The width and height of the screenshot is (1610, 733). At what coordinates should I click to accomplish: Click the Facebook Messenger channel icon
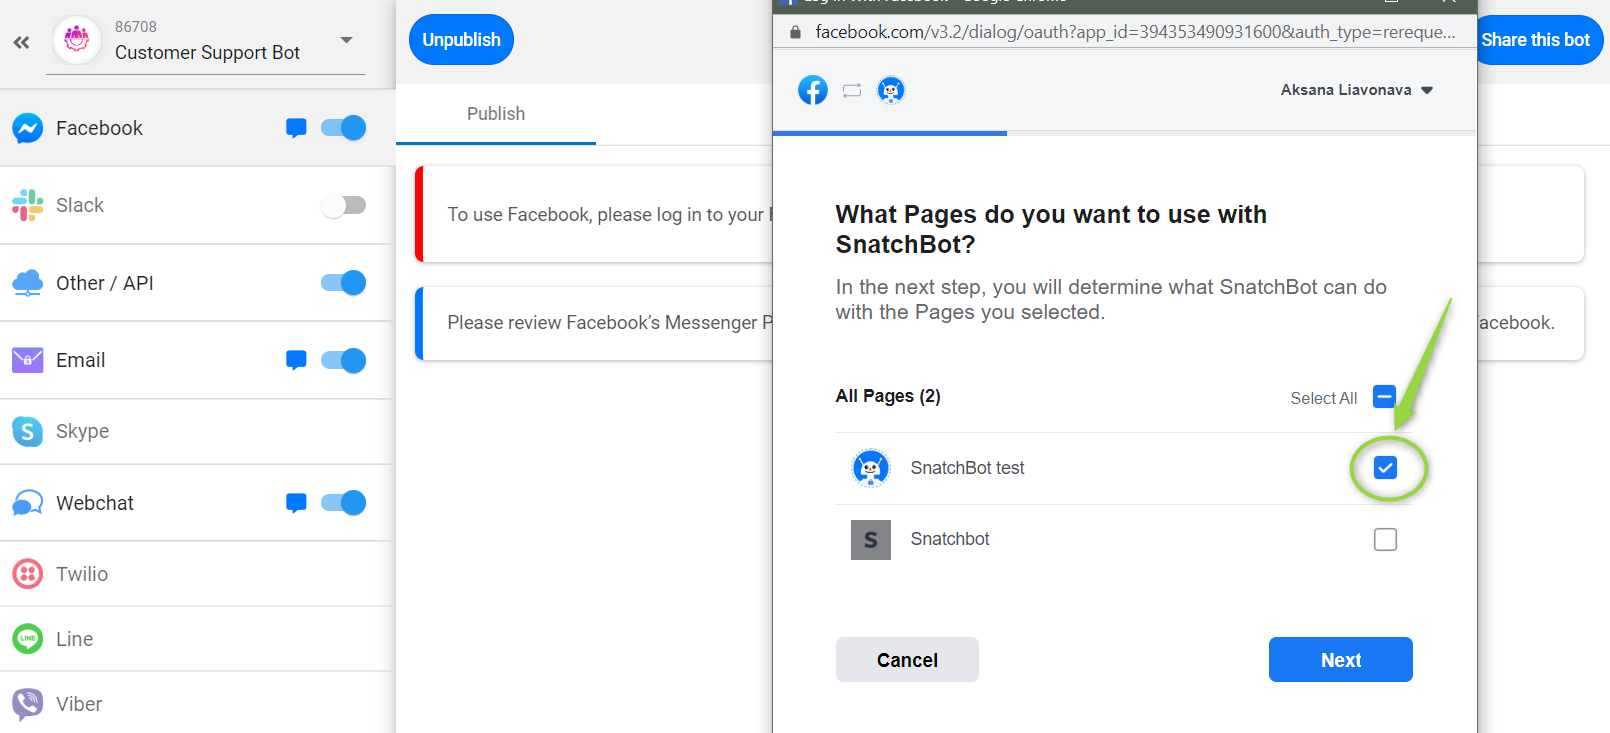28,128
